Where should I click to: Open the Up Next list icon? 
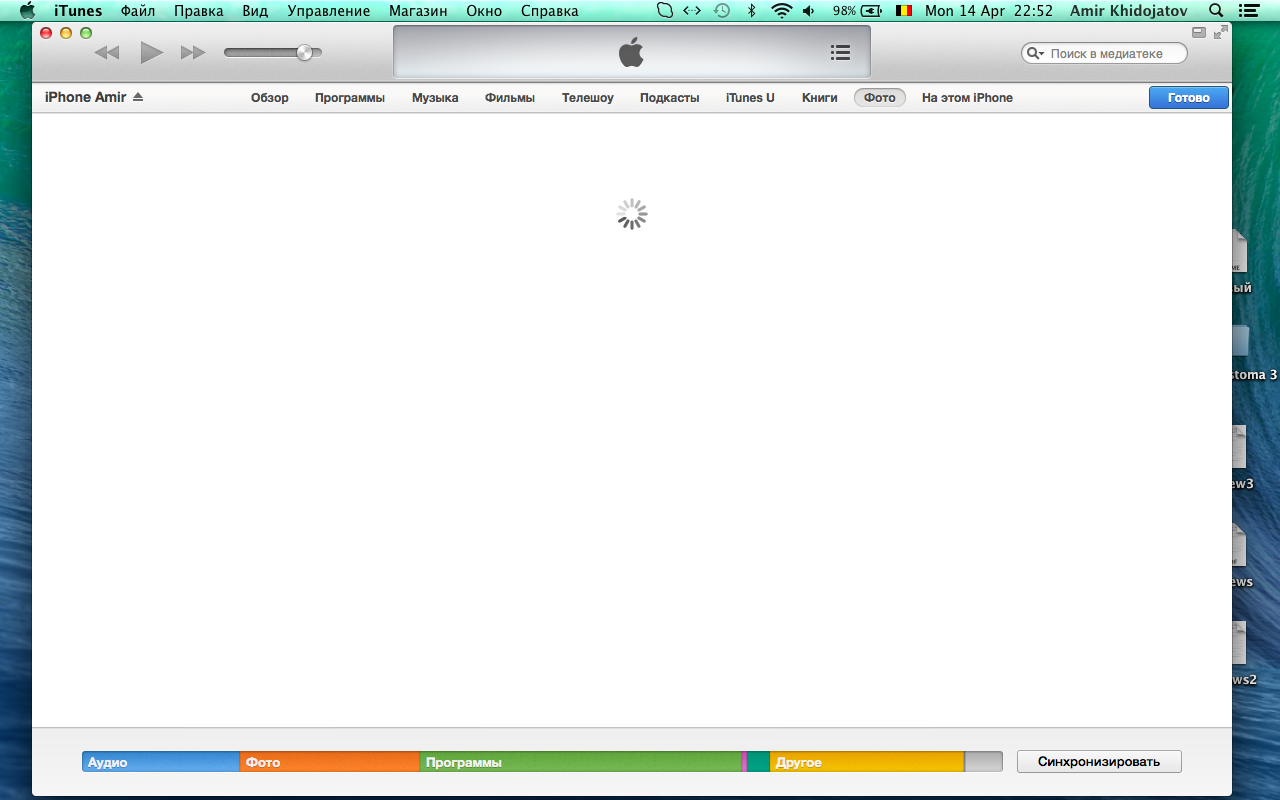(x=840, y=52)
